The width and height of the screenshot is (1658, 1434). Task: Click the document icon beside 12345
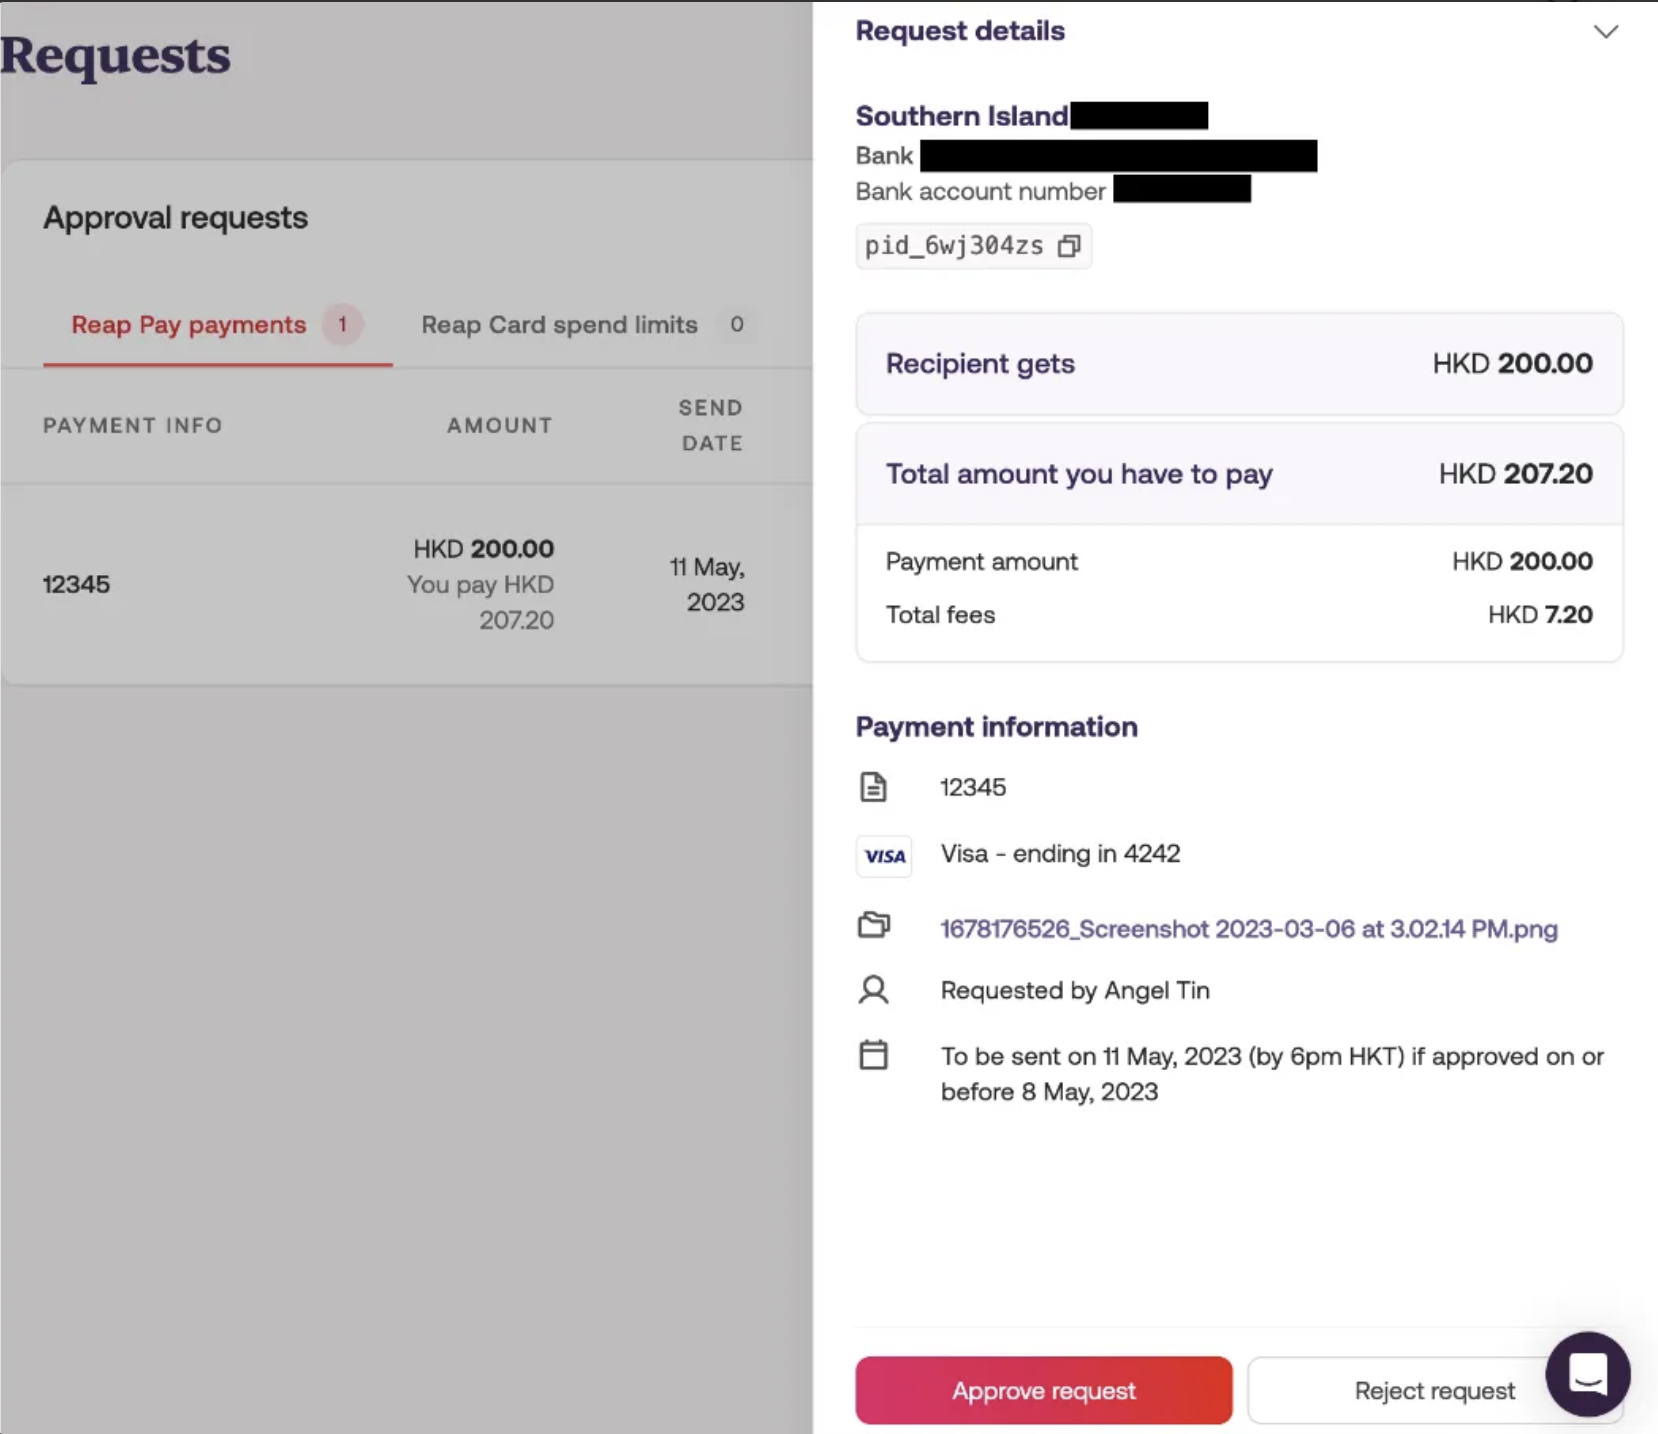coord(873,787)
